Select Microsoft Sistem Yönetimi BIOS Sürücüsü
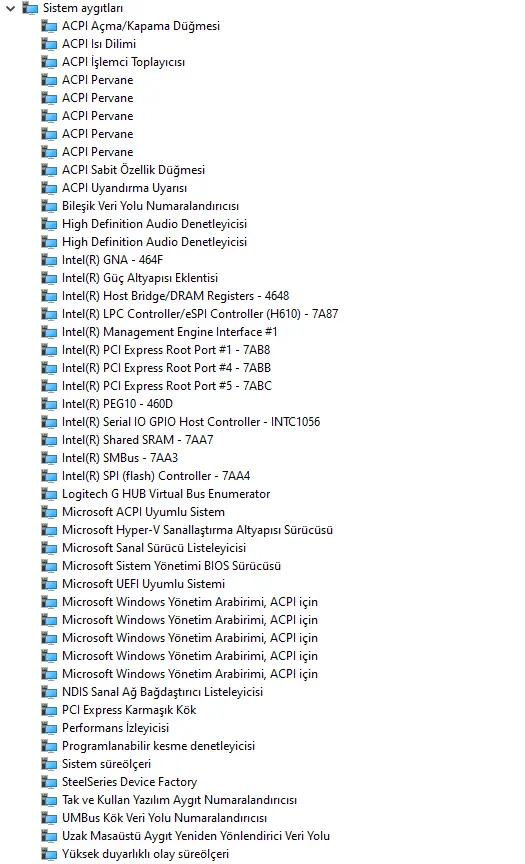The height and width of the screenshot is (864, 525). point(171,566)
